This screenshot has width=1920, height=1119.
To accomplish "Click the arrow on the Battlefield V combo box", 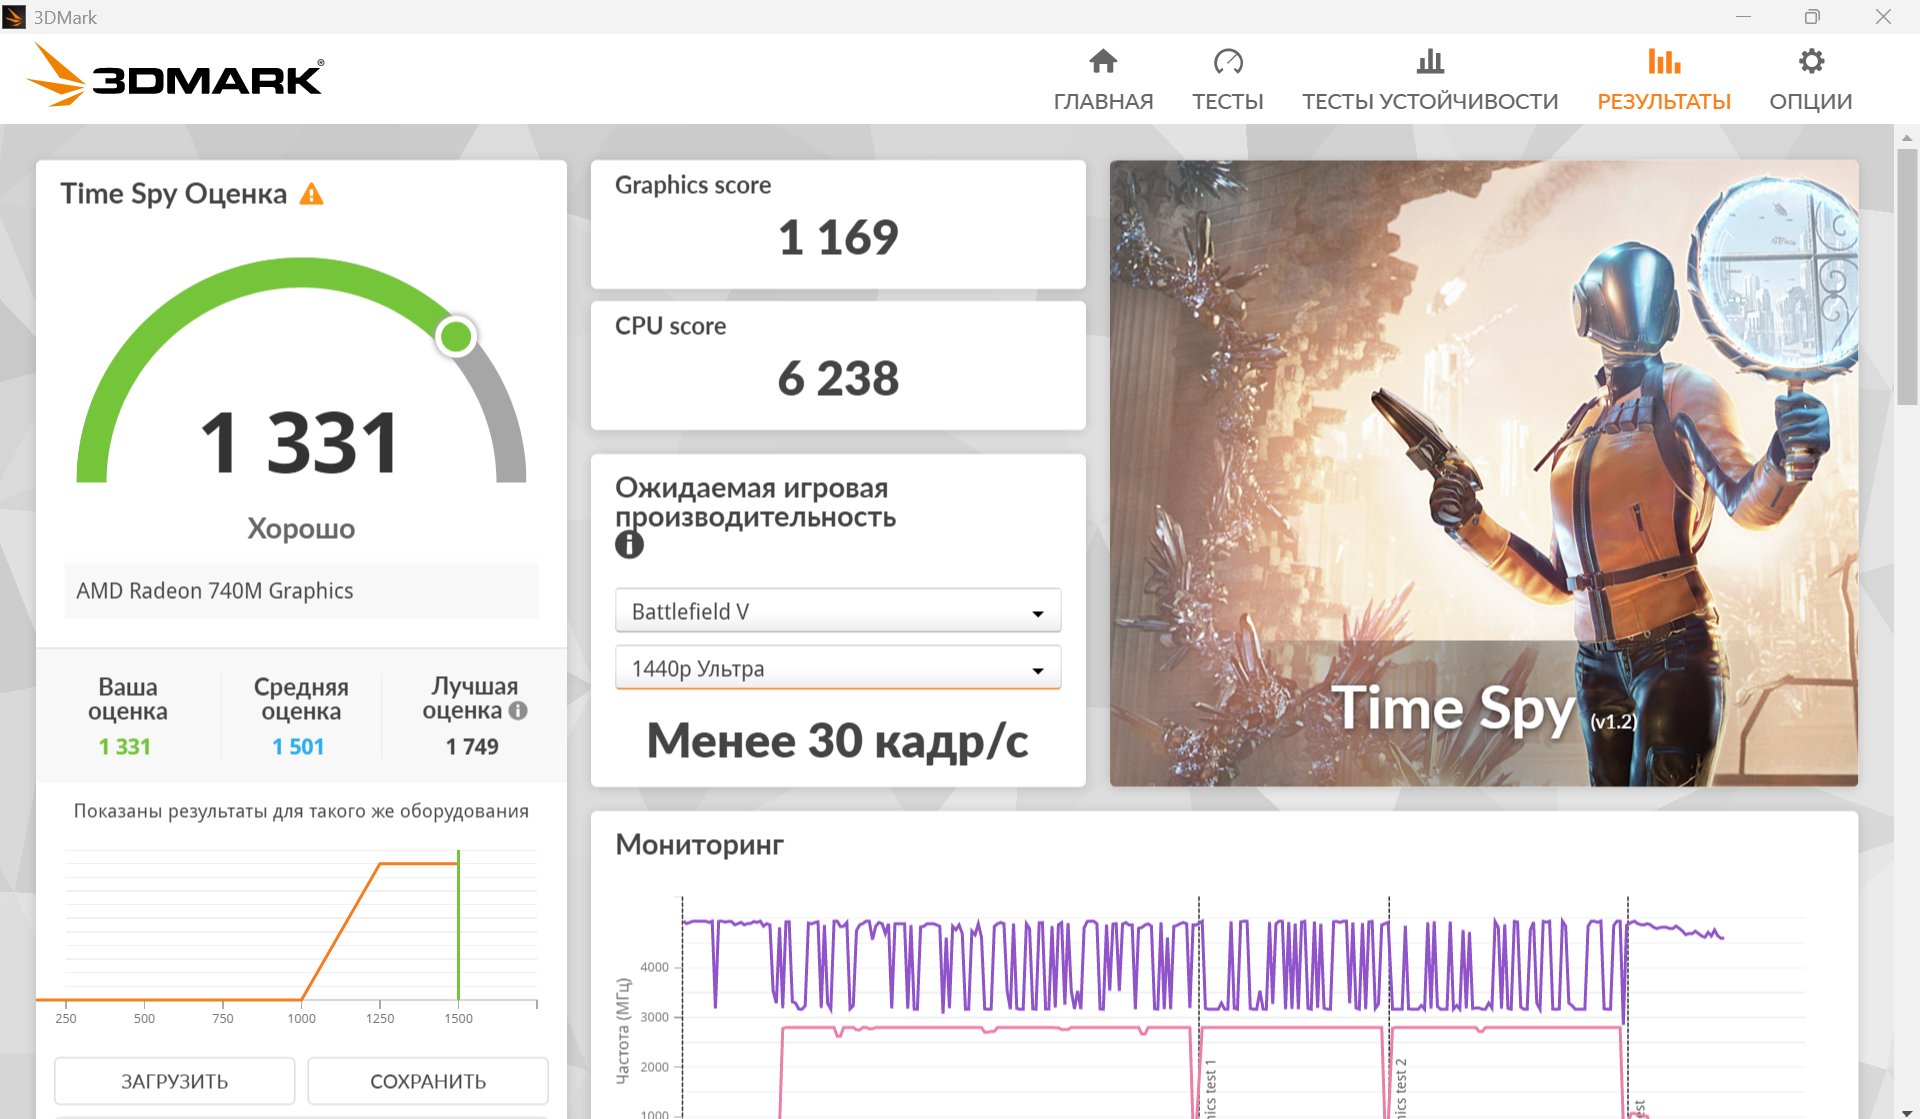I will click(1038, 613).
